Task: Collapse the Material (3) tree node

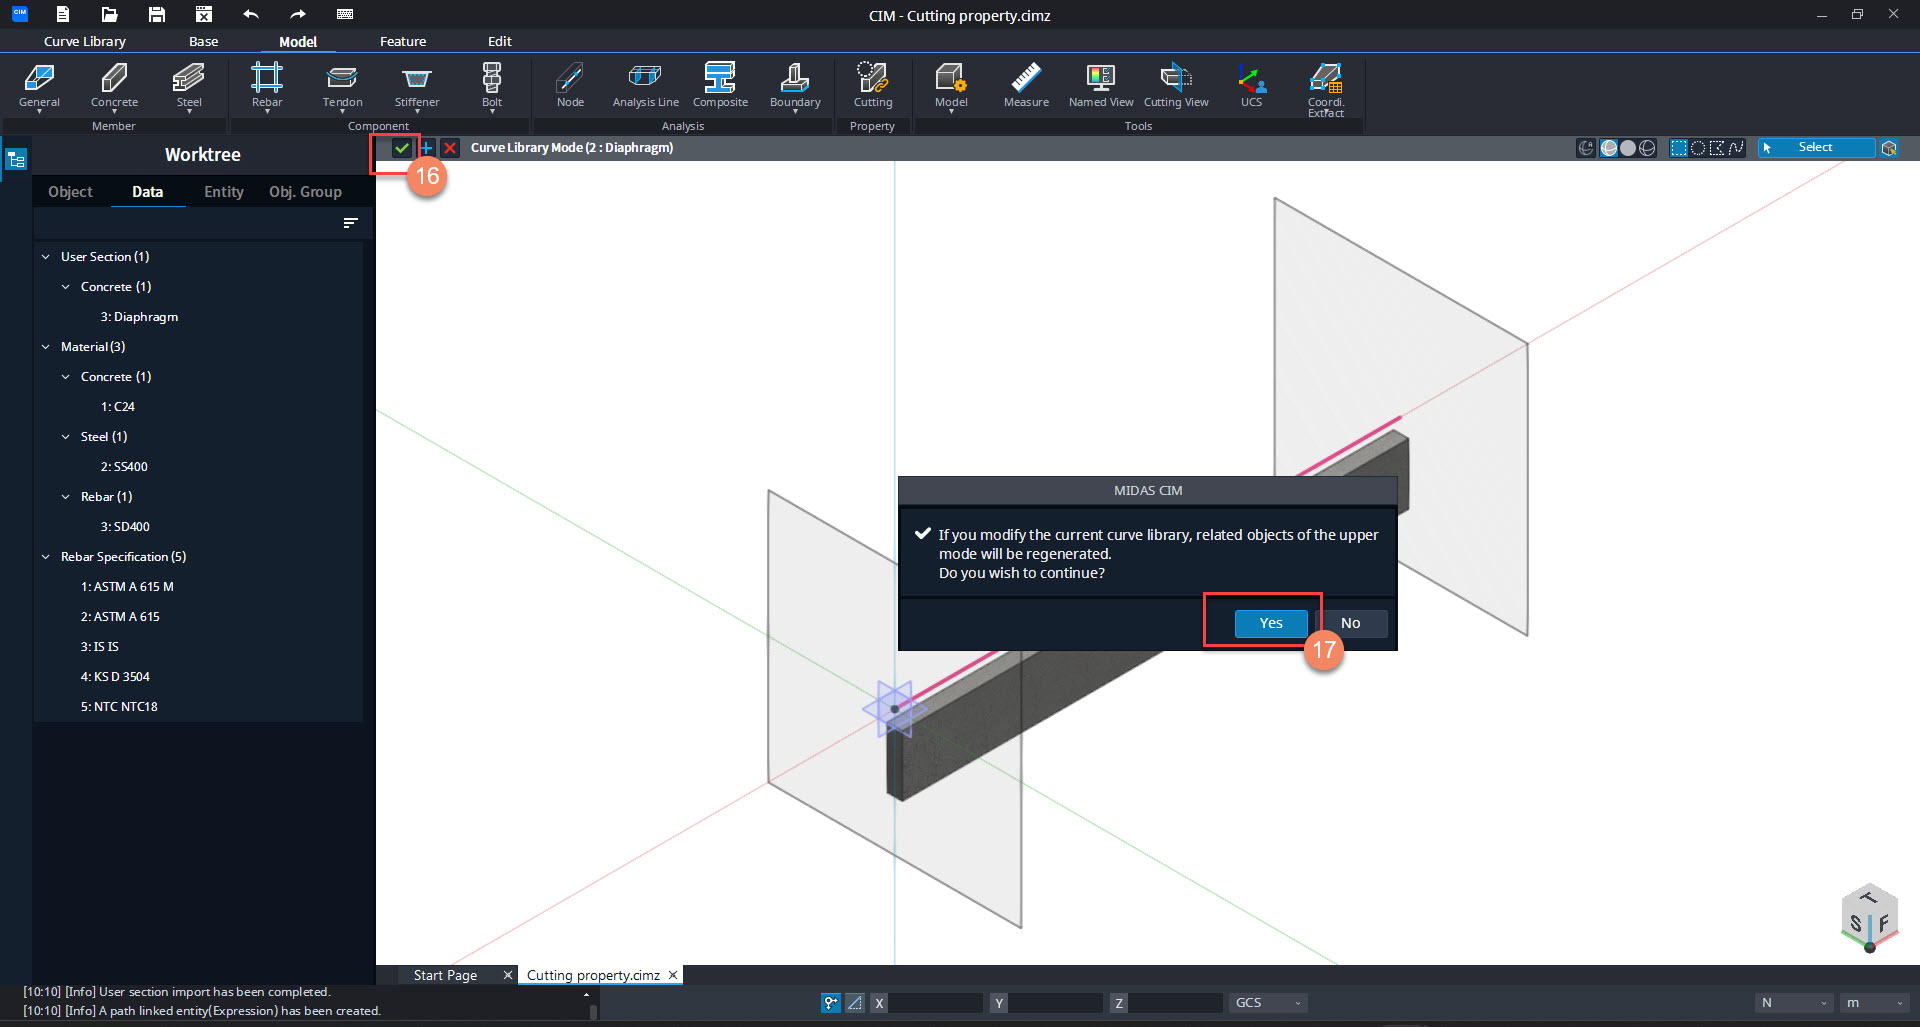Action: pos(46,347)
